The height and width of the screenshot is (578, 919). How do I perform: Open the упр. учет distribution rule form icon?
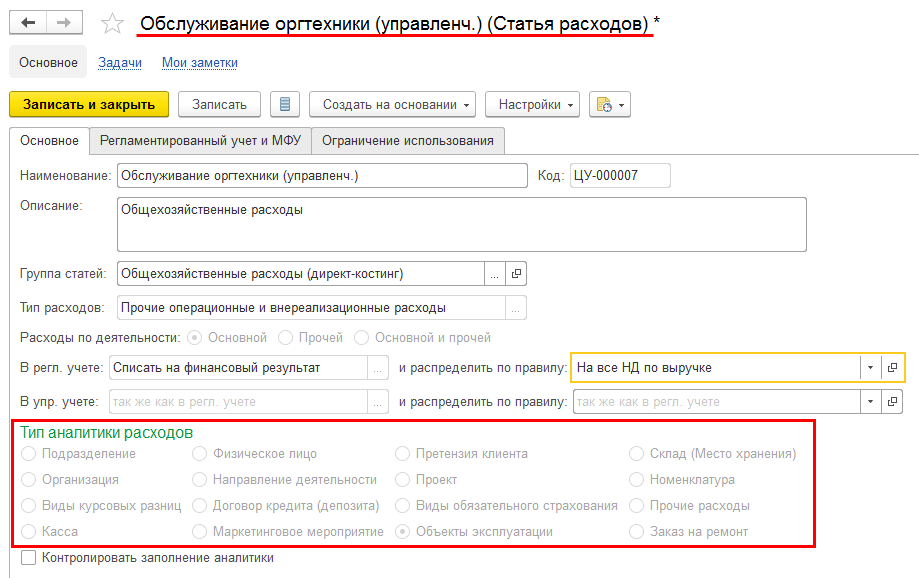coord(892,402)
